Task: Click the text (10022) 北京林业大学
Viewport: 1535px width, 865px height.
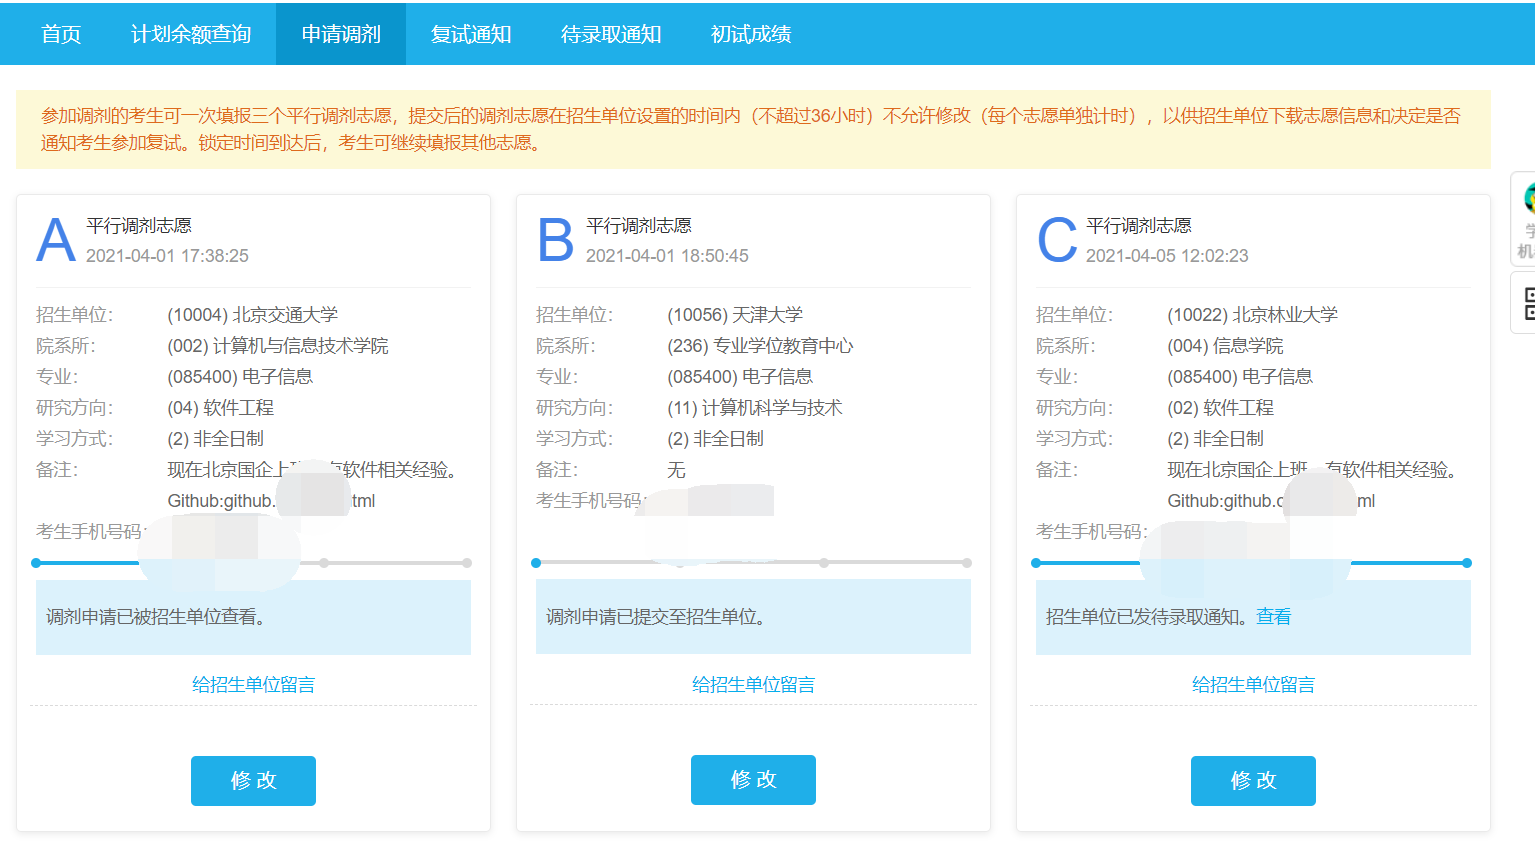Action: (1253, 315)
